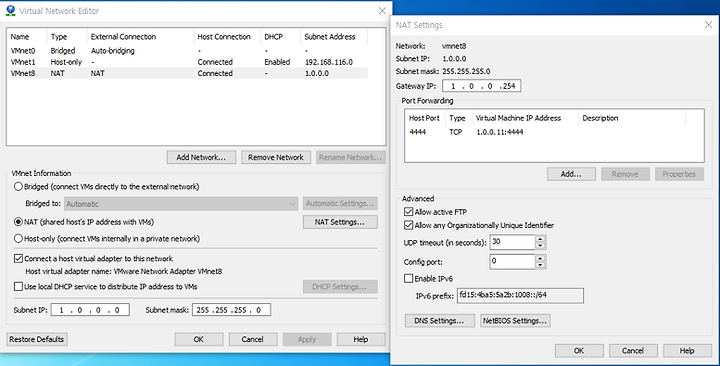The image size is (720, 366).
Task: Click the Host Connection column header
Action: [x=227, y=37]
